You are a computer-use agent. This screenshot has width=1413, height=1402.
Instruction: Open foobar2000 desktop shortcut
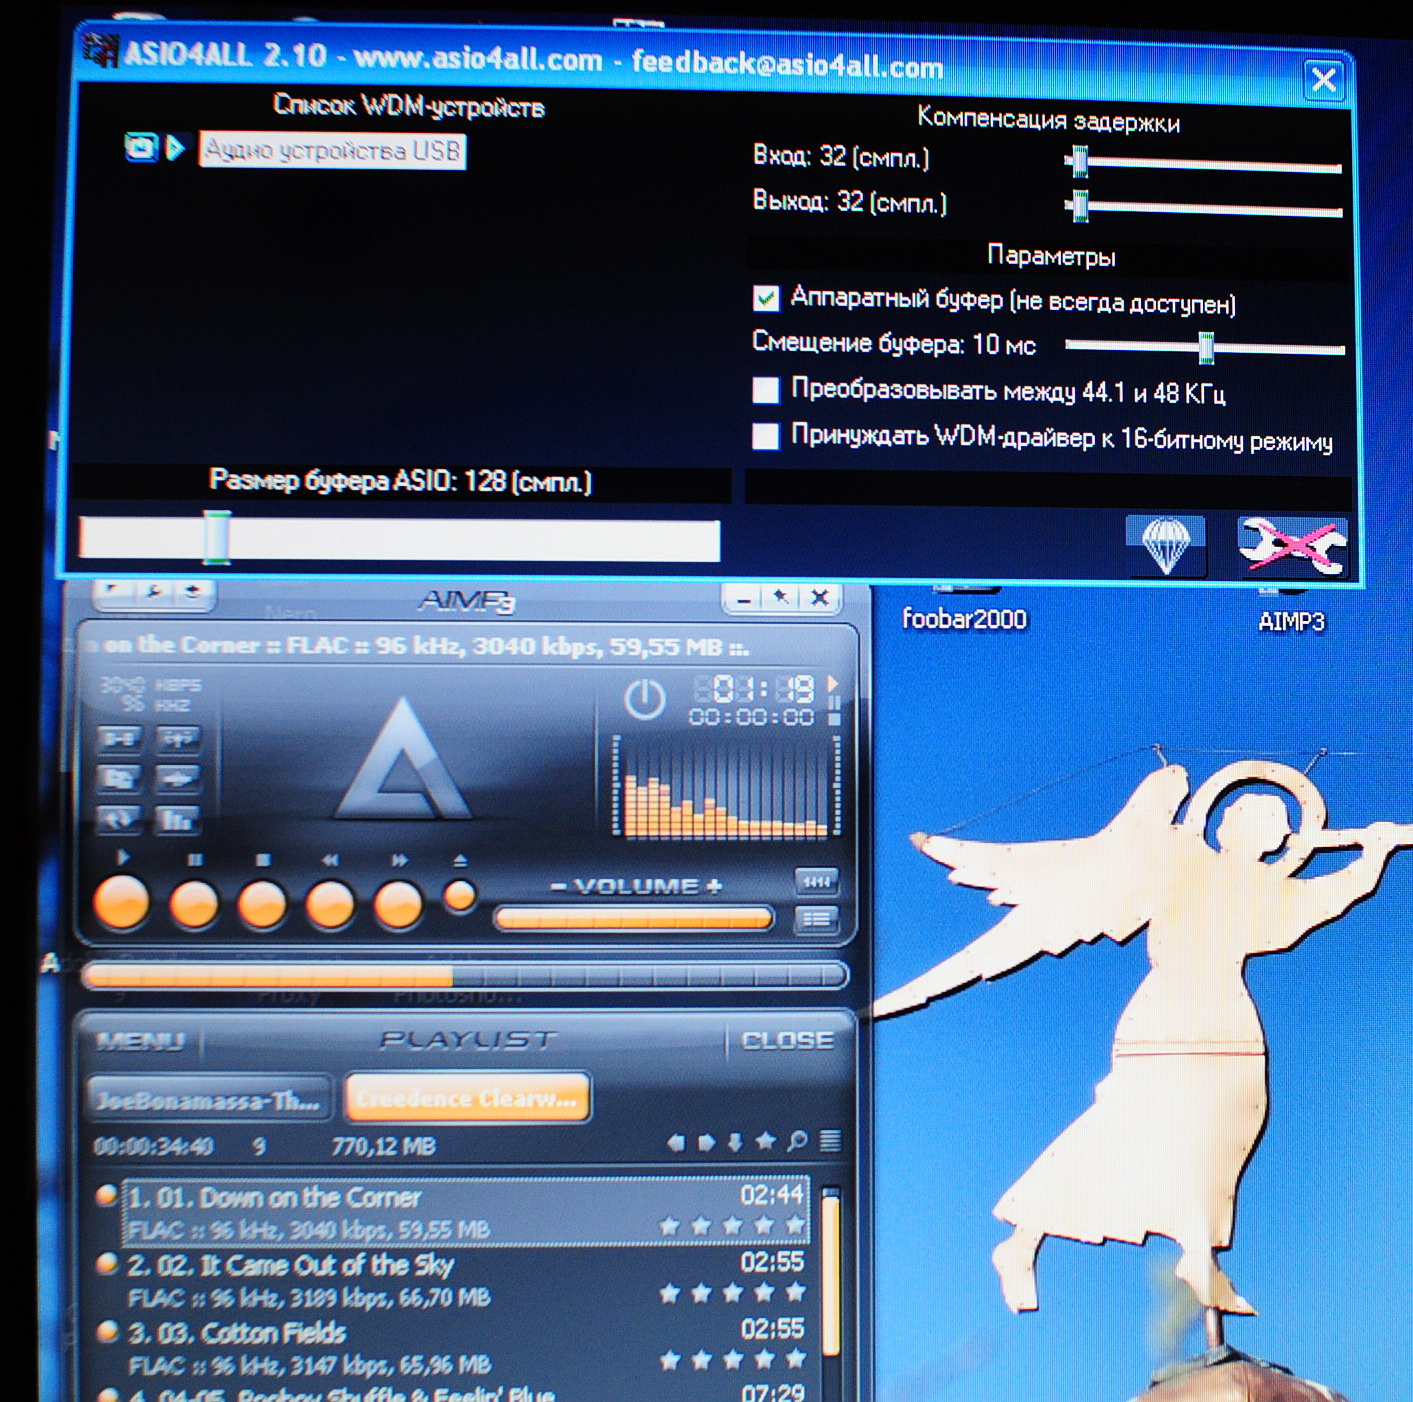tap(964, 619)
